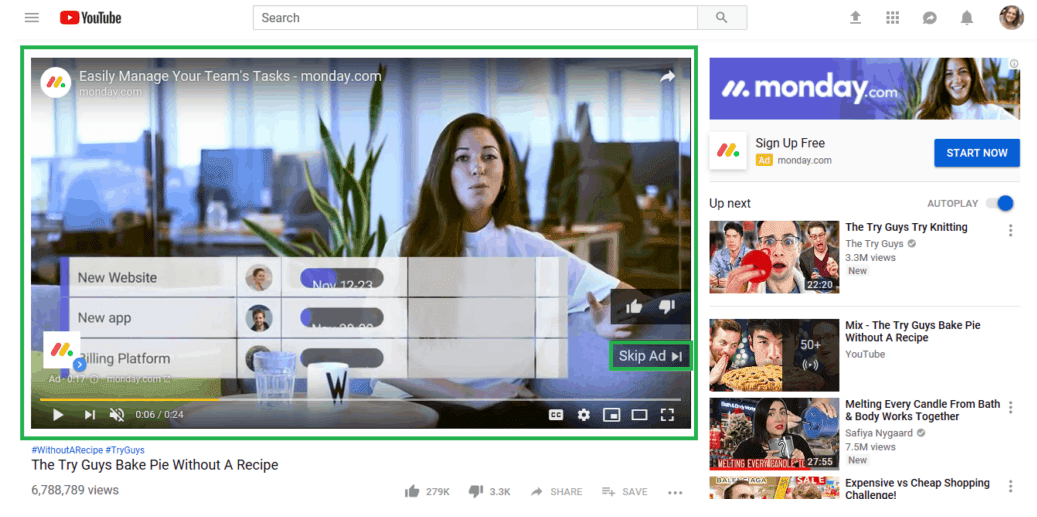
Task: Toggle closed captions CC
Action: (556, 415)
